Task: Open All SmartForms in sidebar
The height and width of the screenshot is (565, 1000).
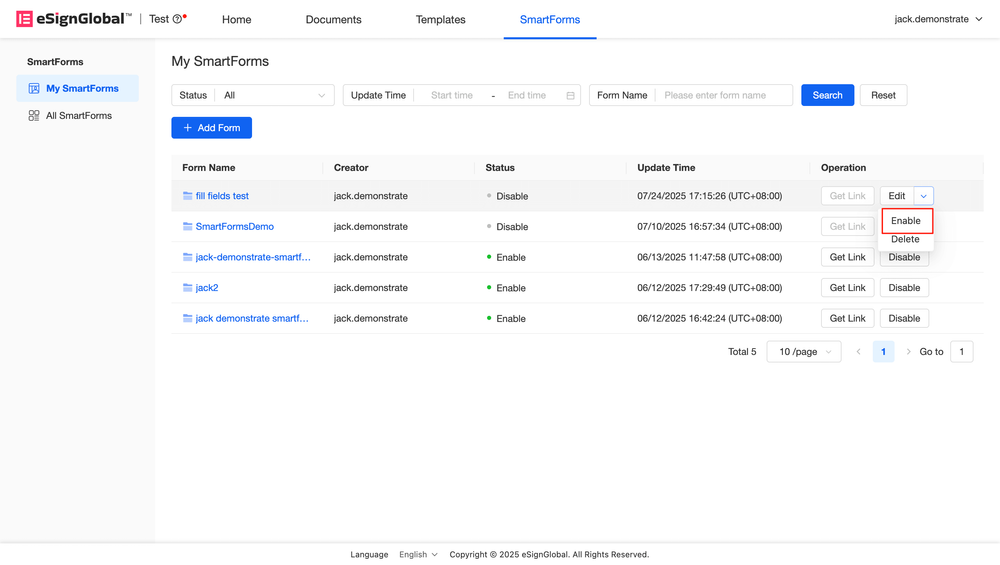Action: click(x=78, y=116)
